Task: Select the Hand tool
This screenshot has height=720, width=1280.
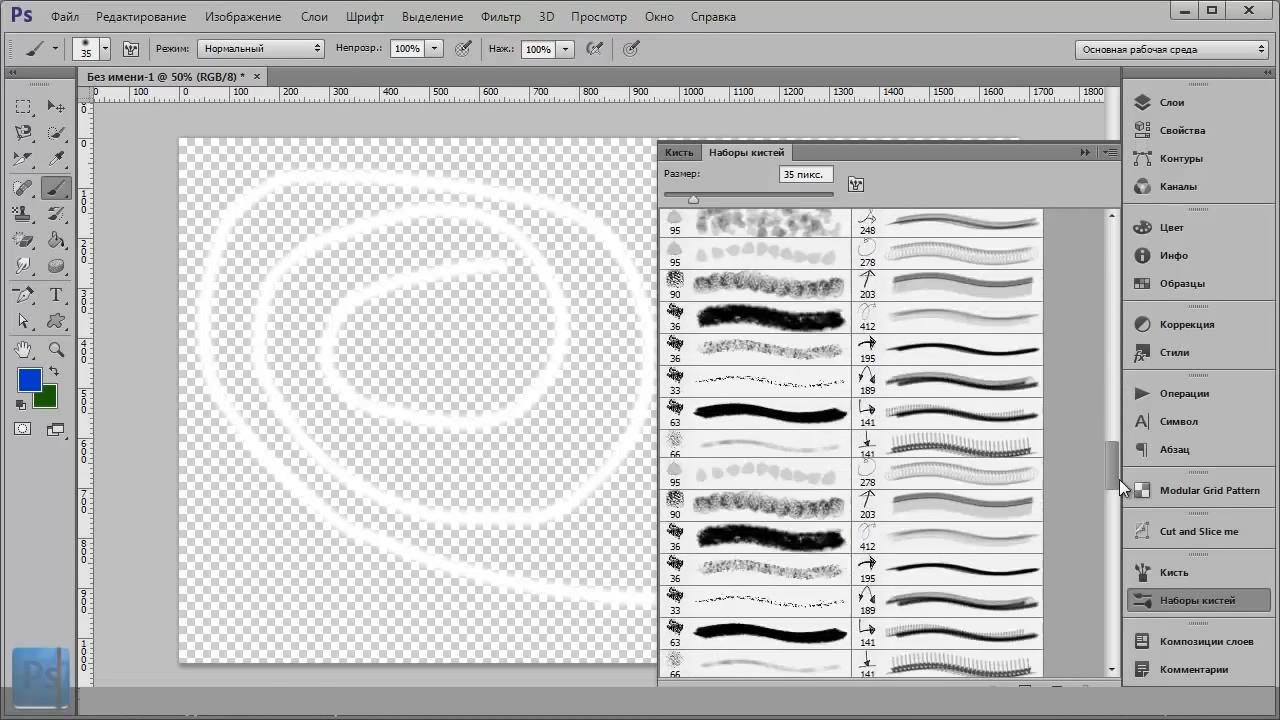Action: coord(23,349)
